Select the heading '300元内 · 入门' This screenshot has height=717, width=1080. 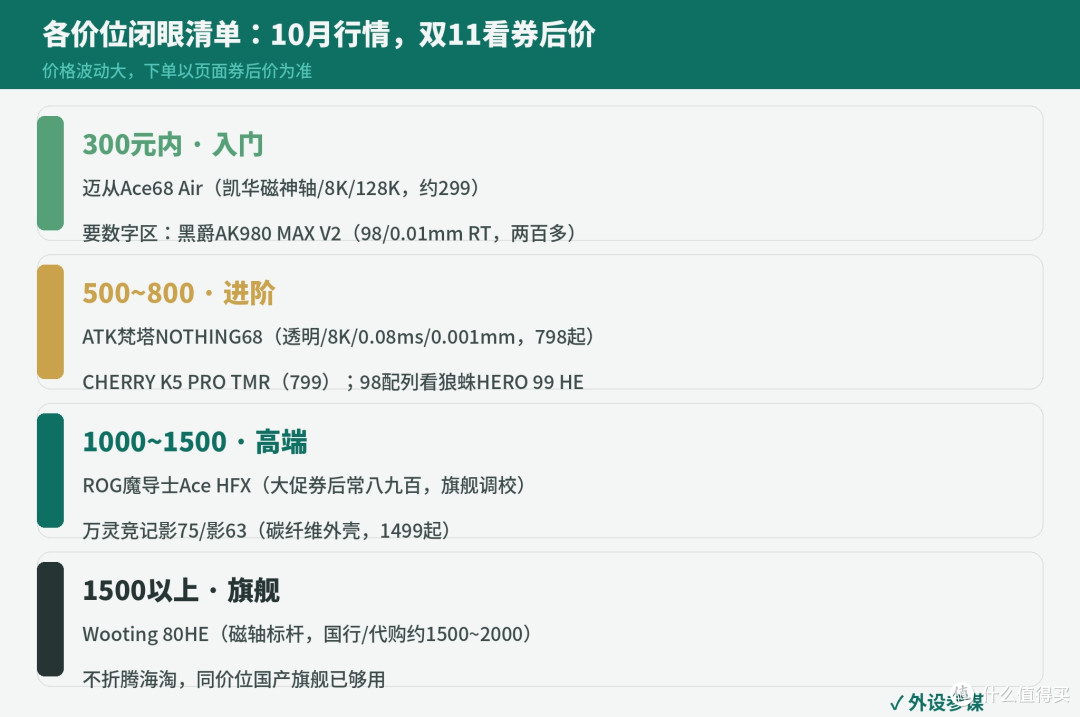pyautogui.click(x=173, y=145)
